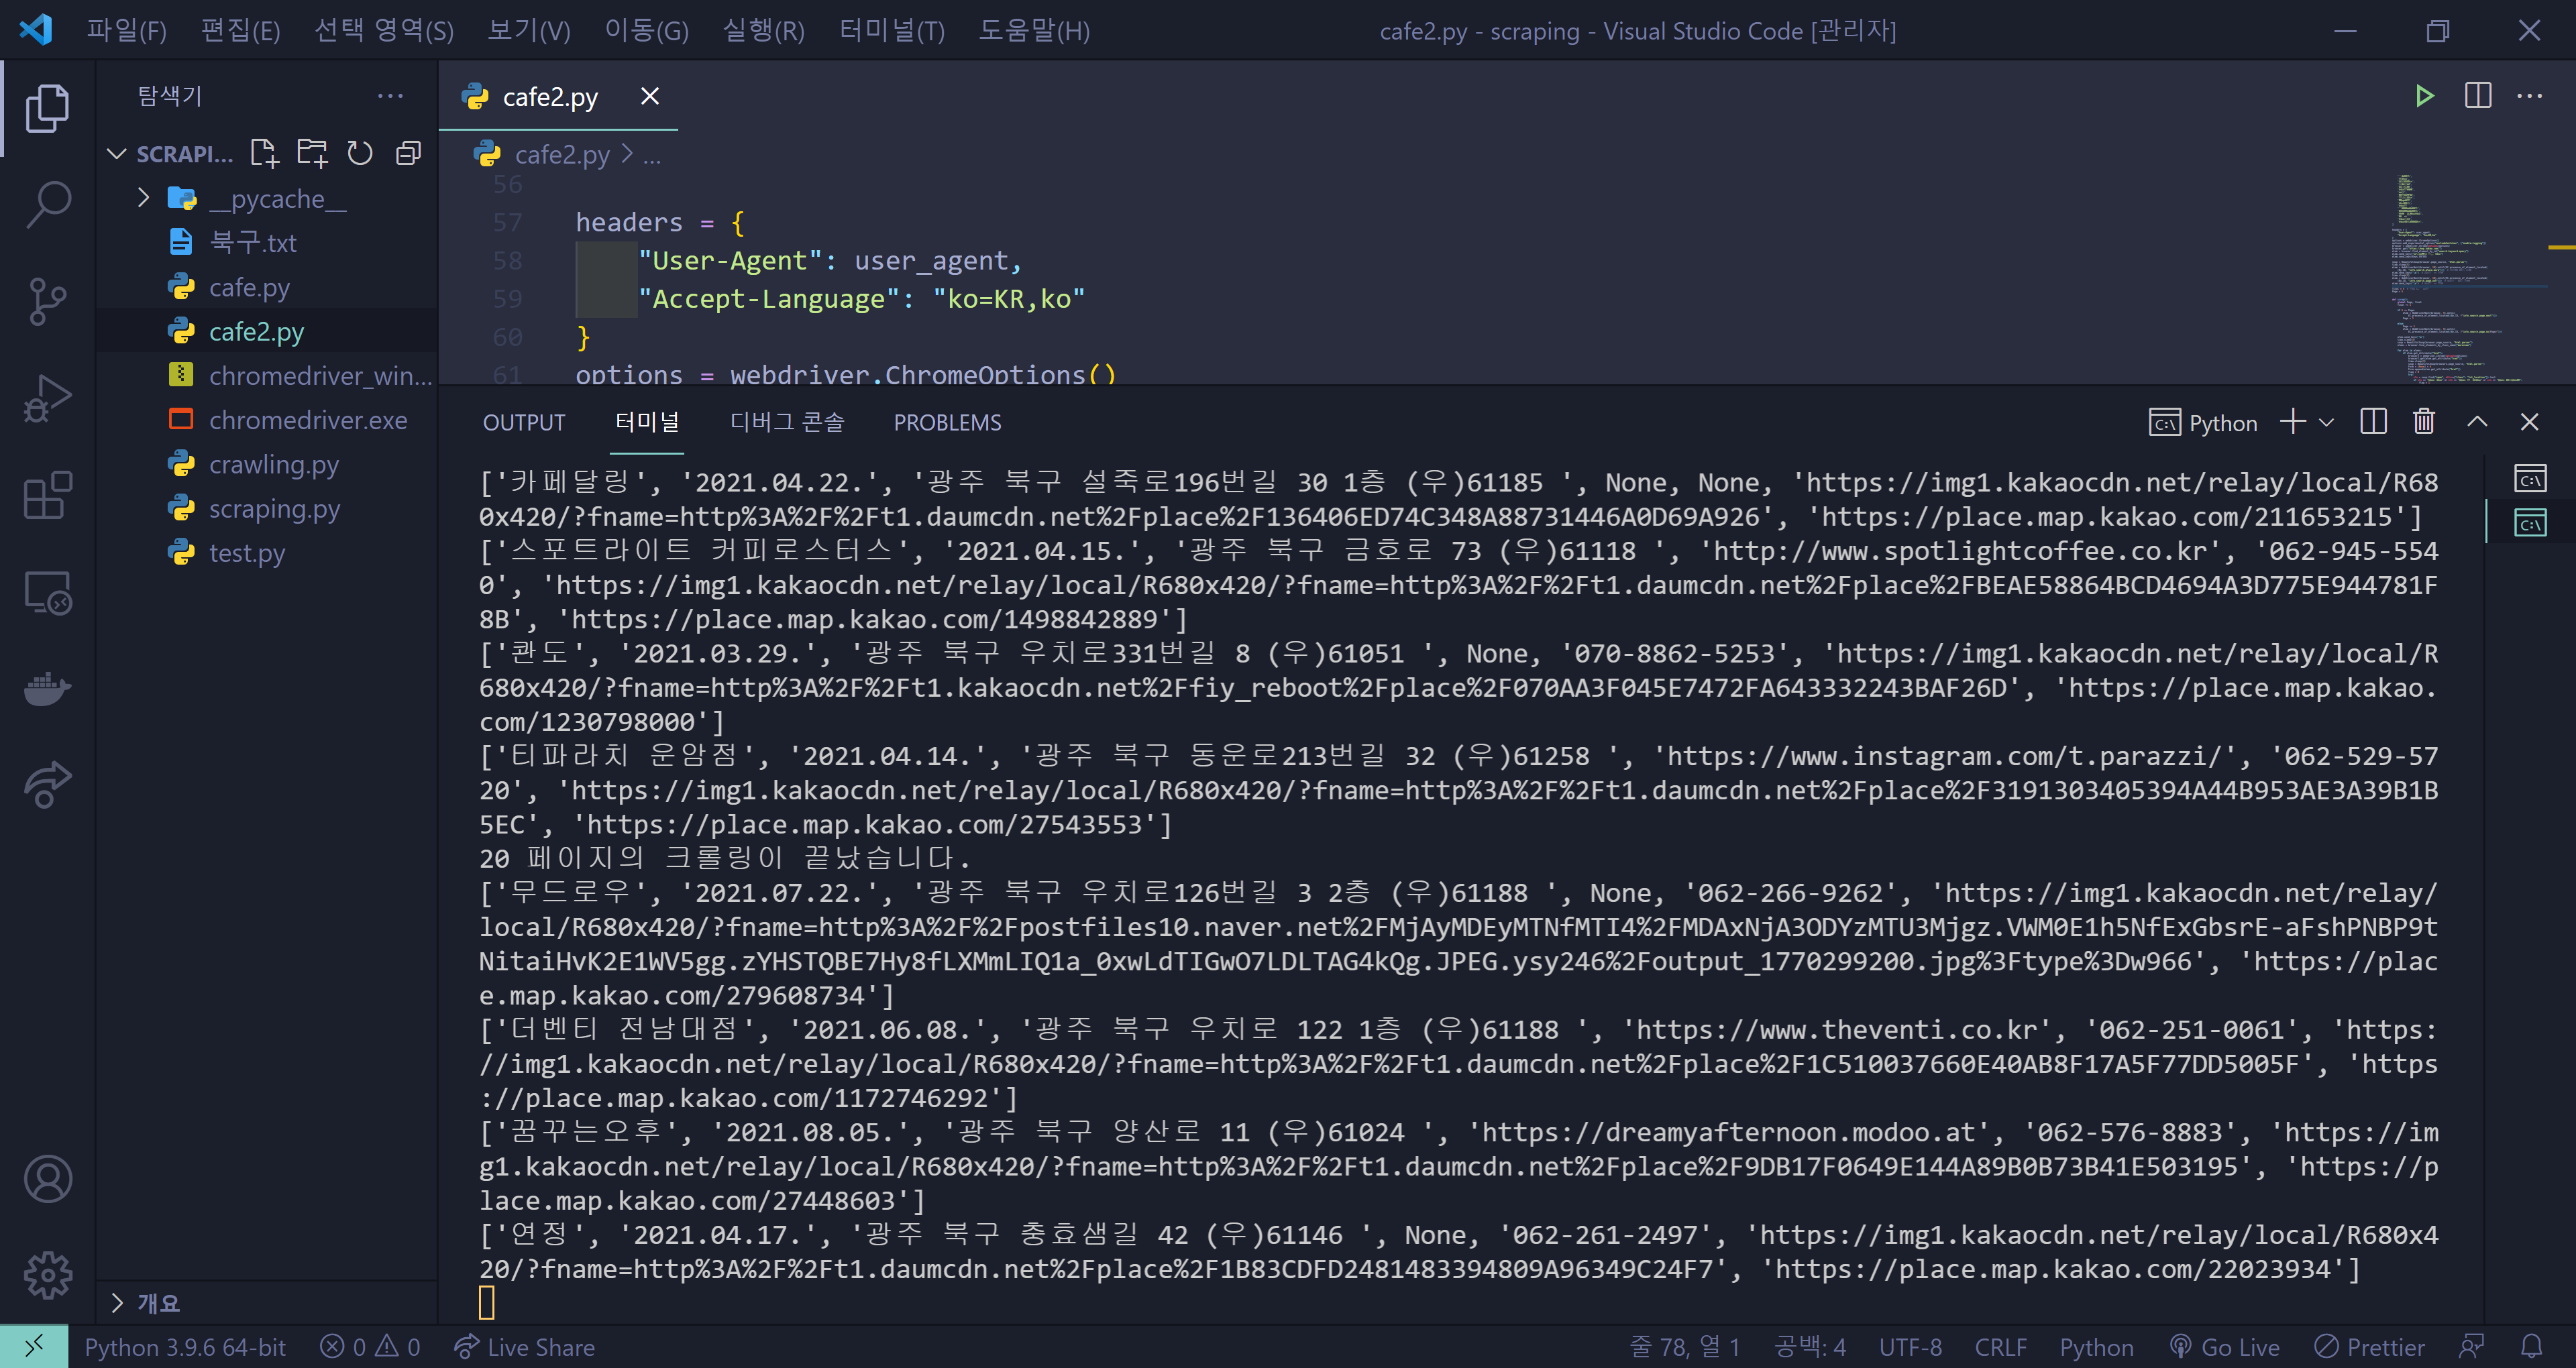
Task: Expand the __pycache__ folder
Action: (x=144, y=198)
